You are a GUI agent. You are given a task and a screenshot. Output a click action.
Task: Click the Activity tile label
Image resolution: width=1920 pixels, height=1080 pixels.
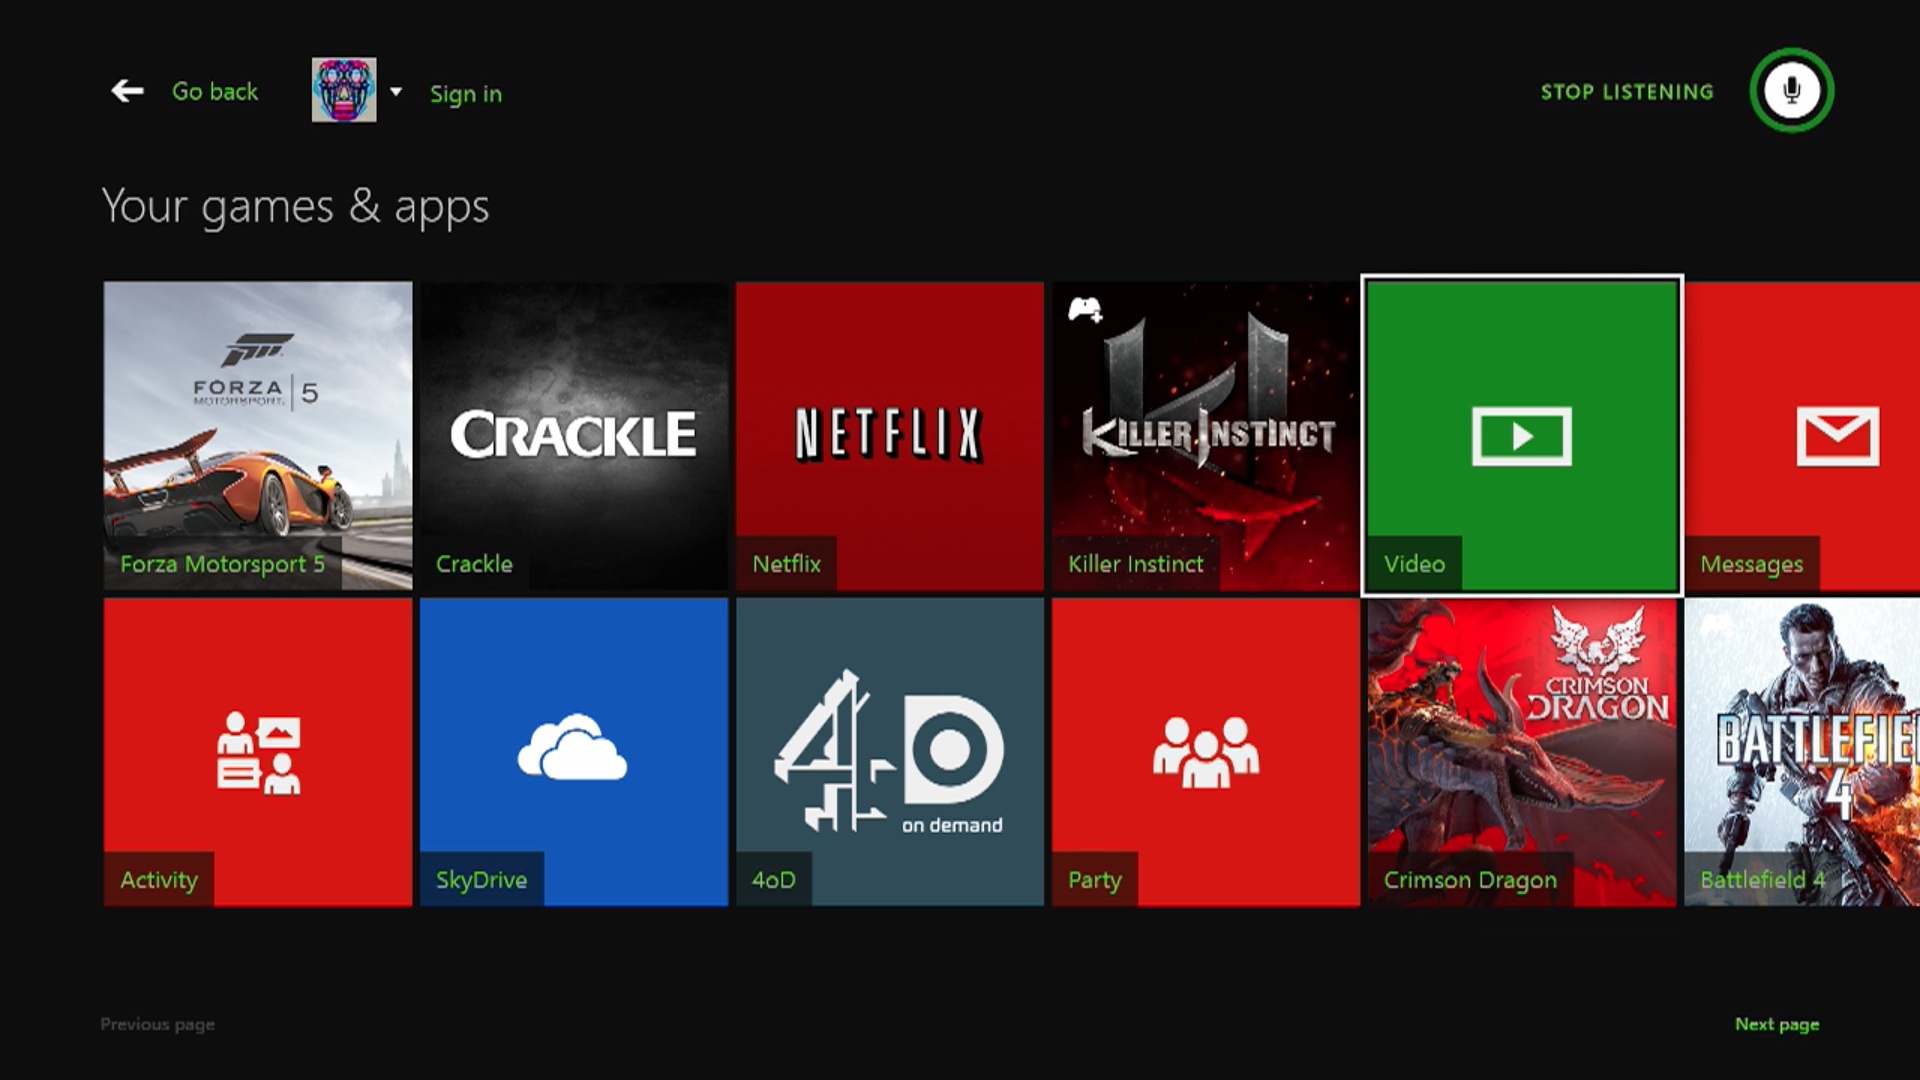click(x=159, y=880)
